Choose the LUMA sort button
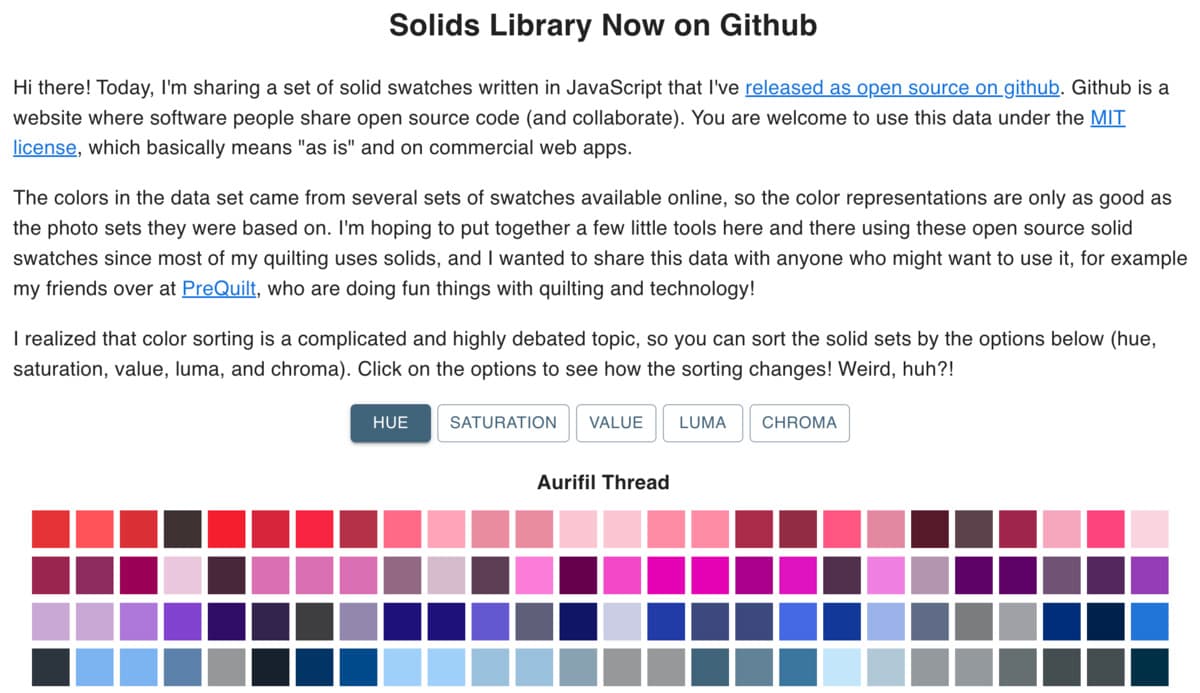 click(703, 423)
